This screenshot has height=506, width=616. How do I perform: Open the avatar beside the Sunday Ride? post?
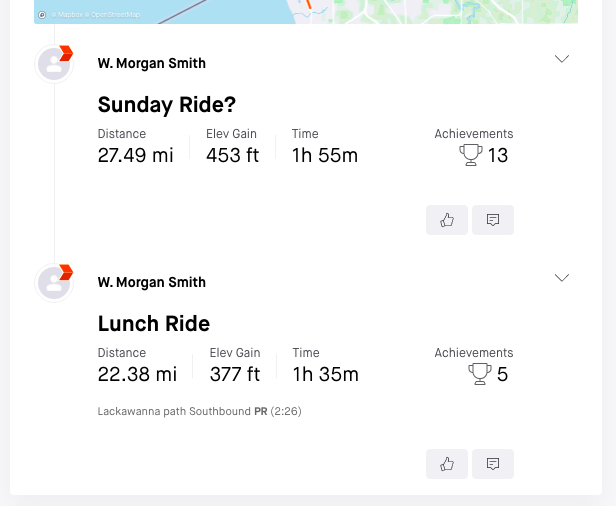pyautogui.click(x=54, y=64)
